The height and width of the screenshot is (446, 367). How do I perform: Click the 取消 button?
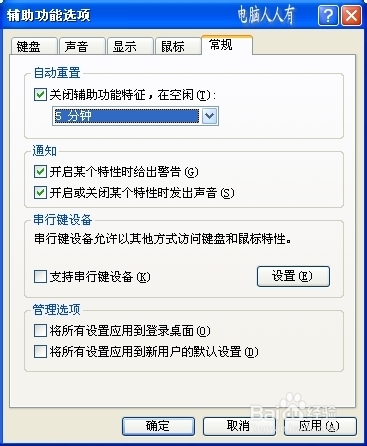click(239, 426)
